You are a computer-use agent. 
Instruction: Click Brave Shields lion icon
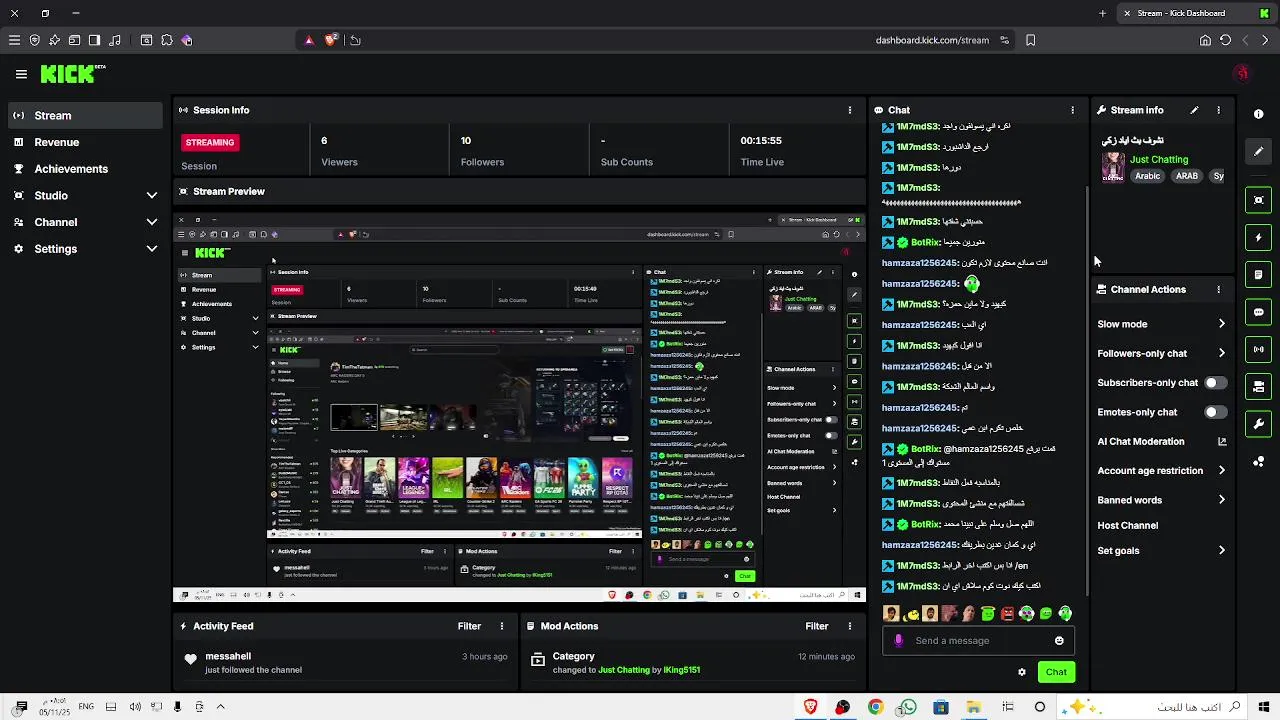[330, 40]
